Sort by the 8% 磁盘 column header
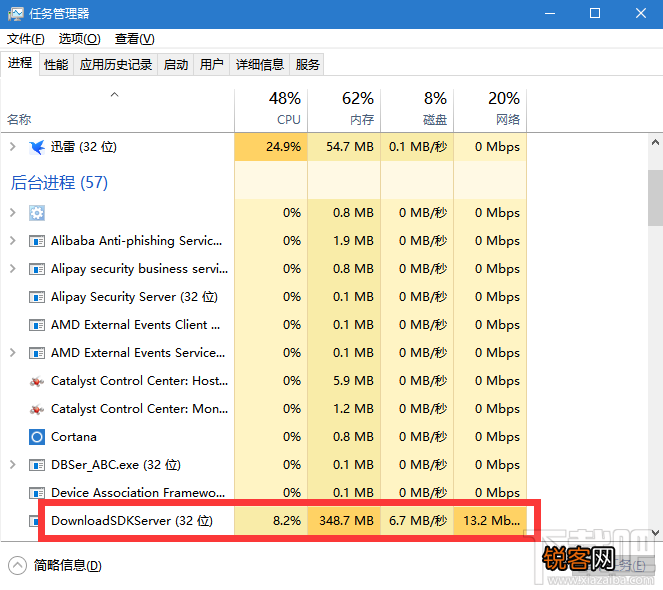 (417, 110)
